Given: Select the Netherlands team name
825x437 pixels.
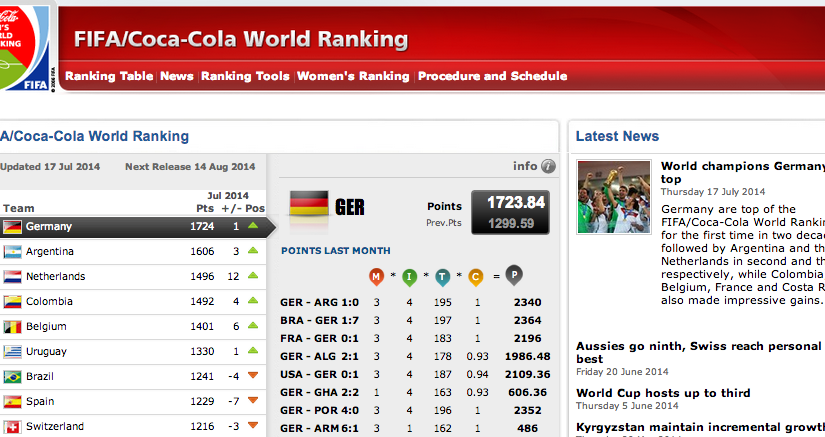Looking at the screenshot, I should [x=56, y=277].
